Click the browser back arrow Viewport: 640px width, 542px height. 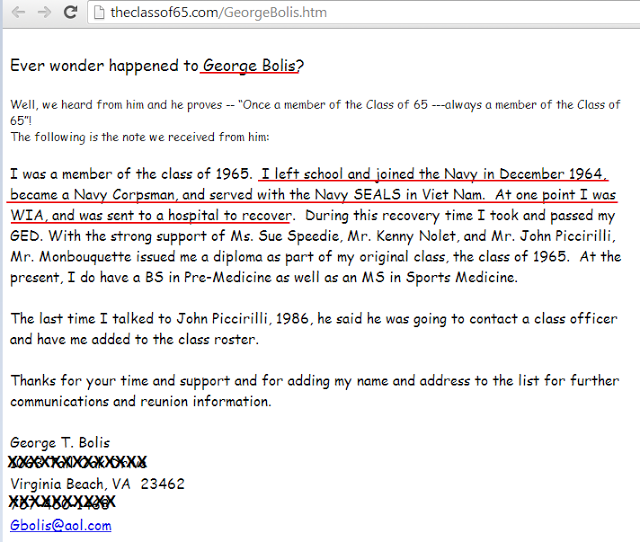tap(18, 13)
